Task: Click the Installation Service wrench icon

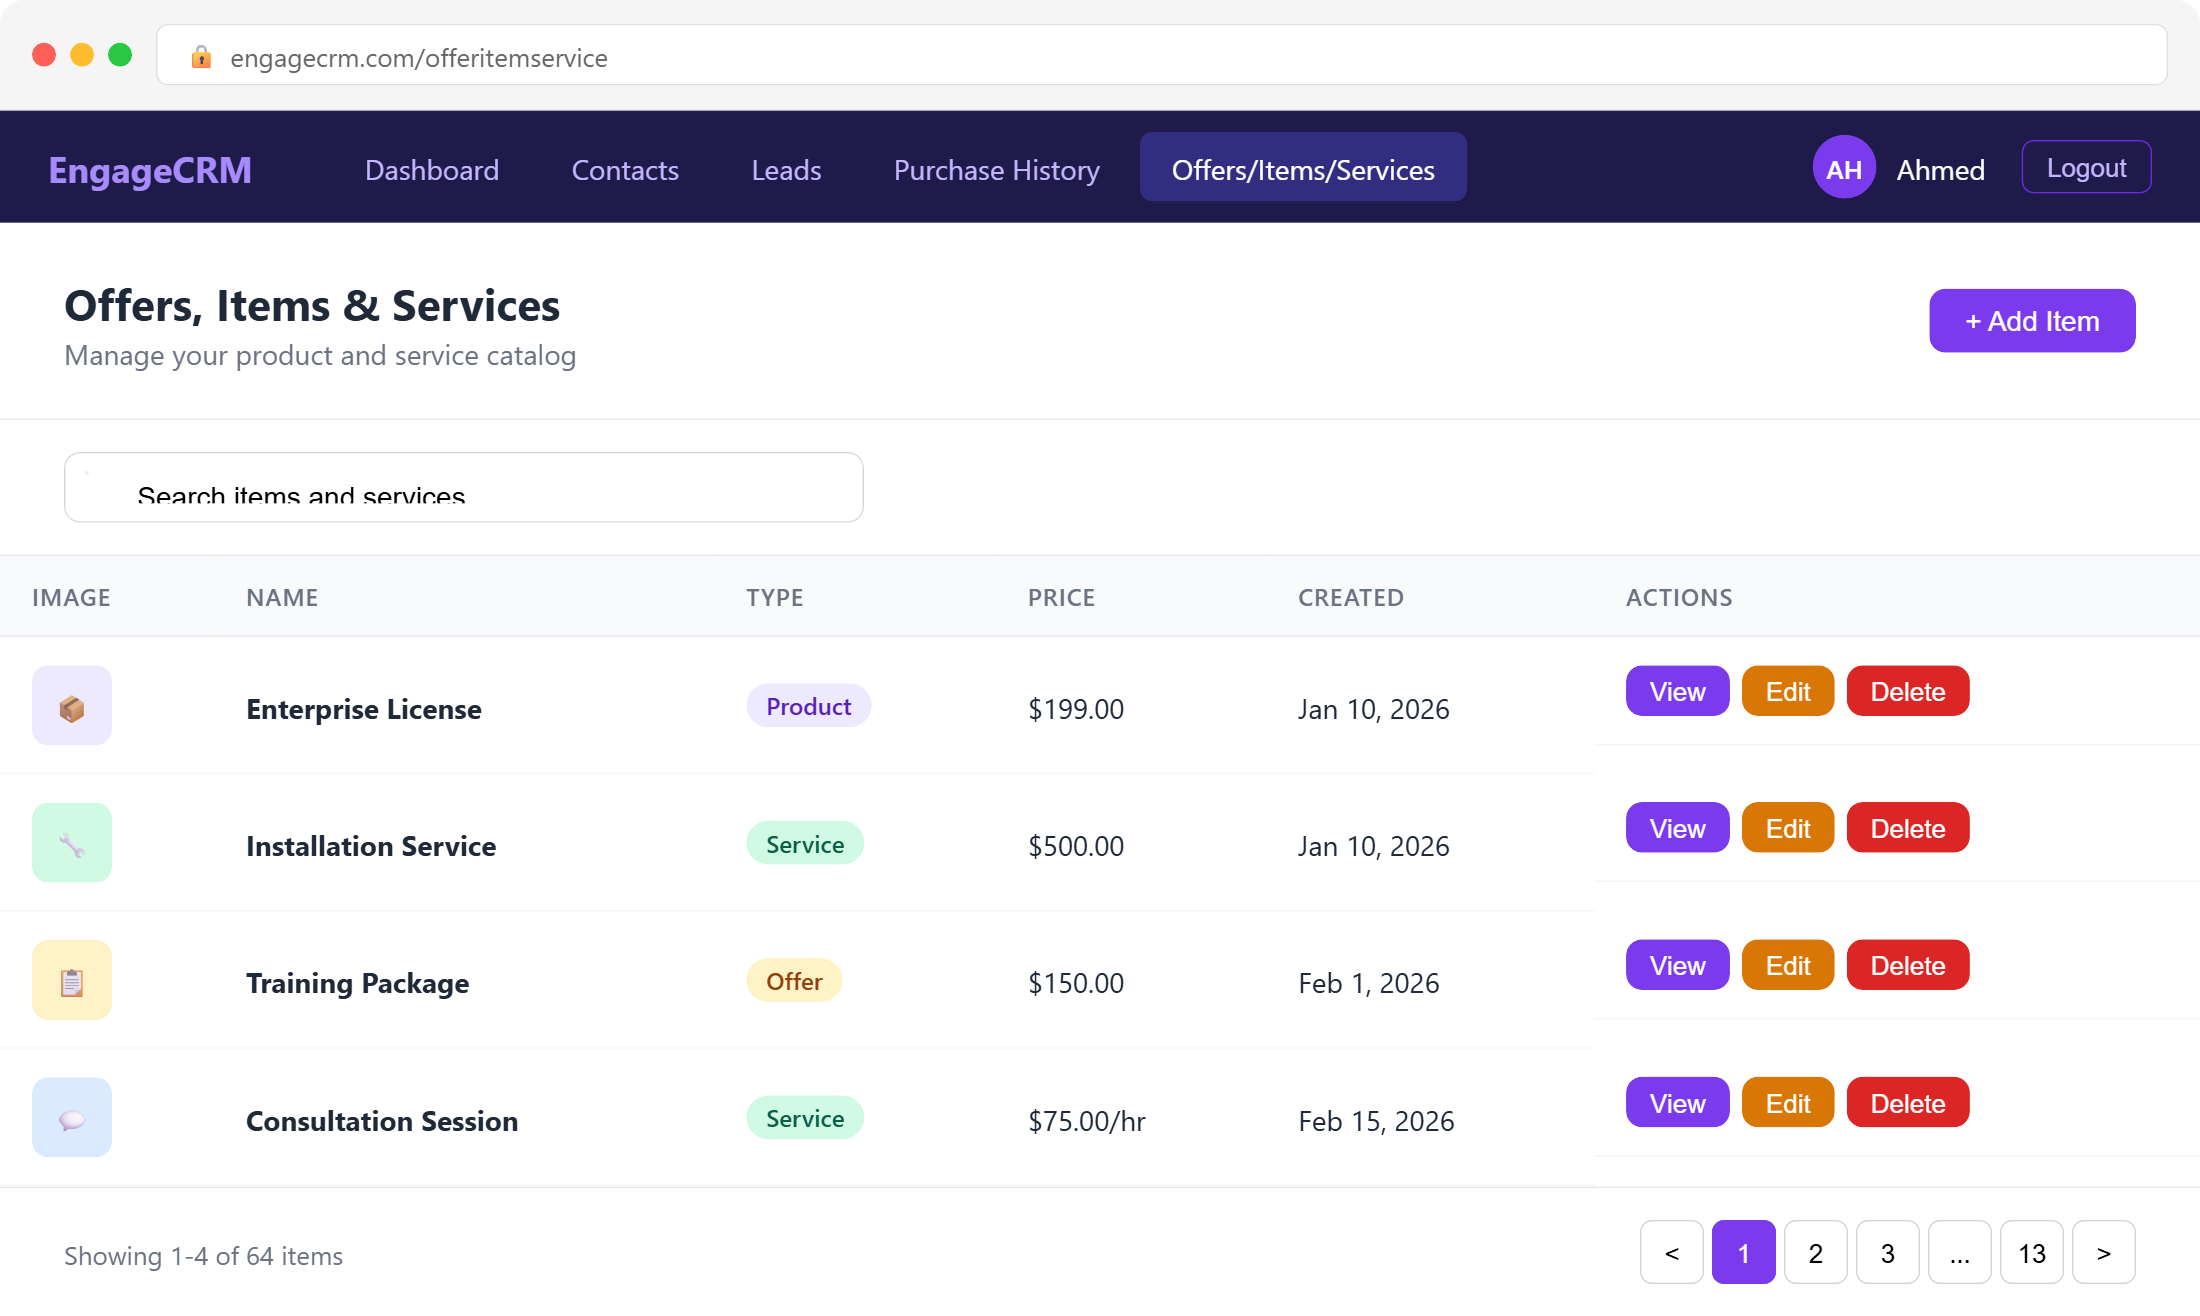Action: click(x=71, y=844)
